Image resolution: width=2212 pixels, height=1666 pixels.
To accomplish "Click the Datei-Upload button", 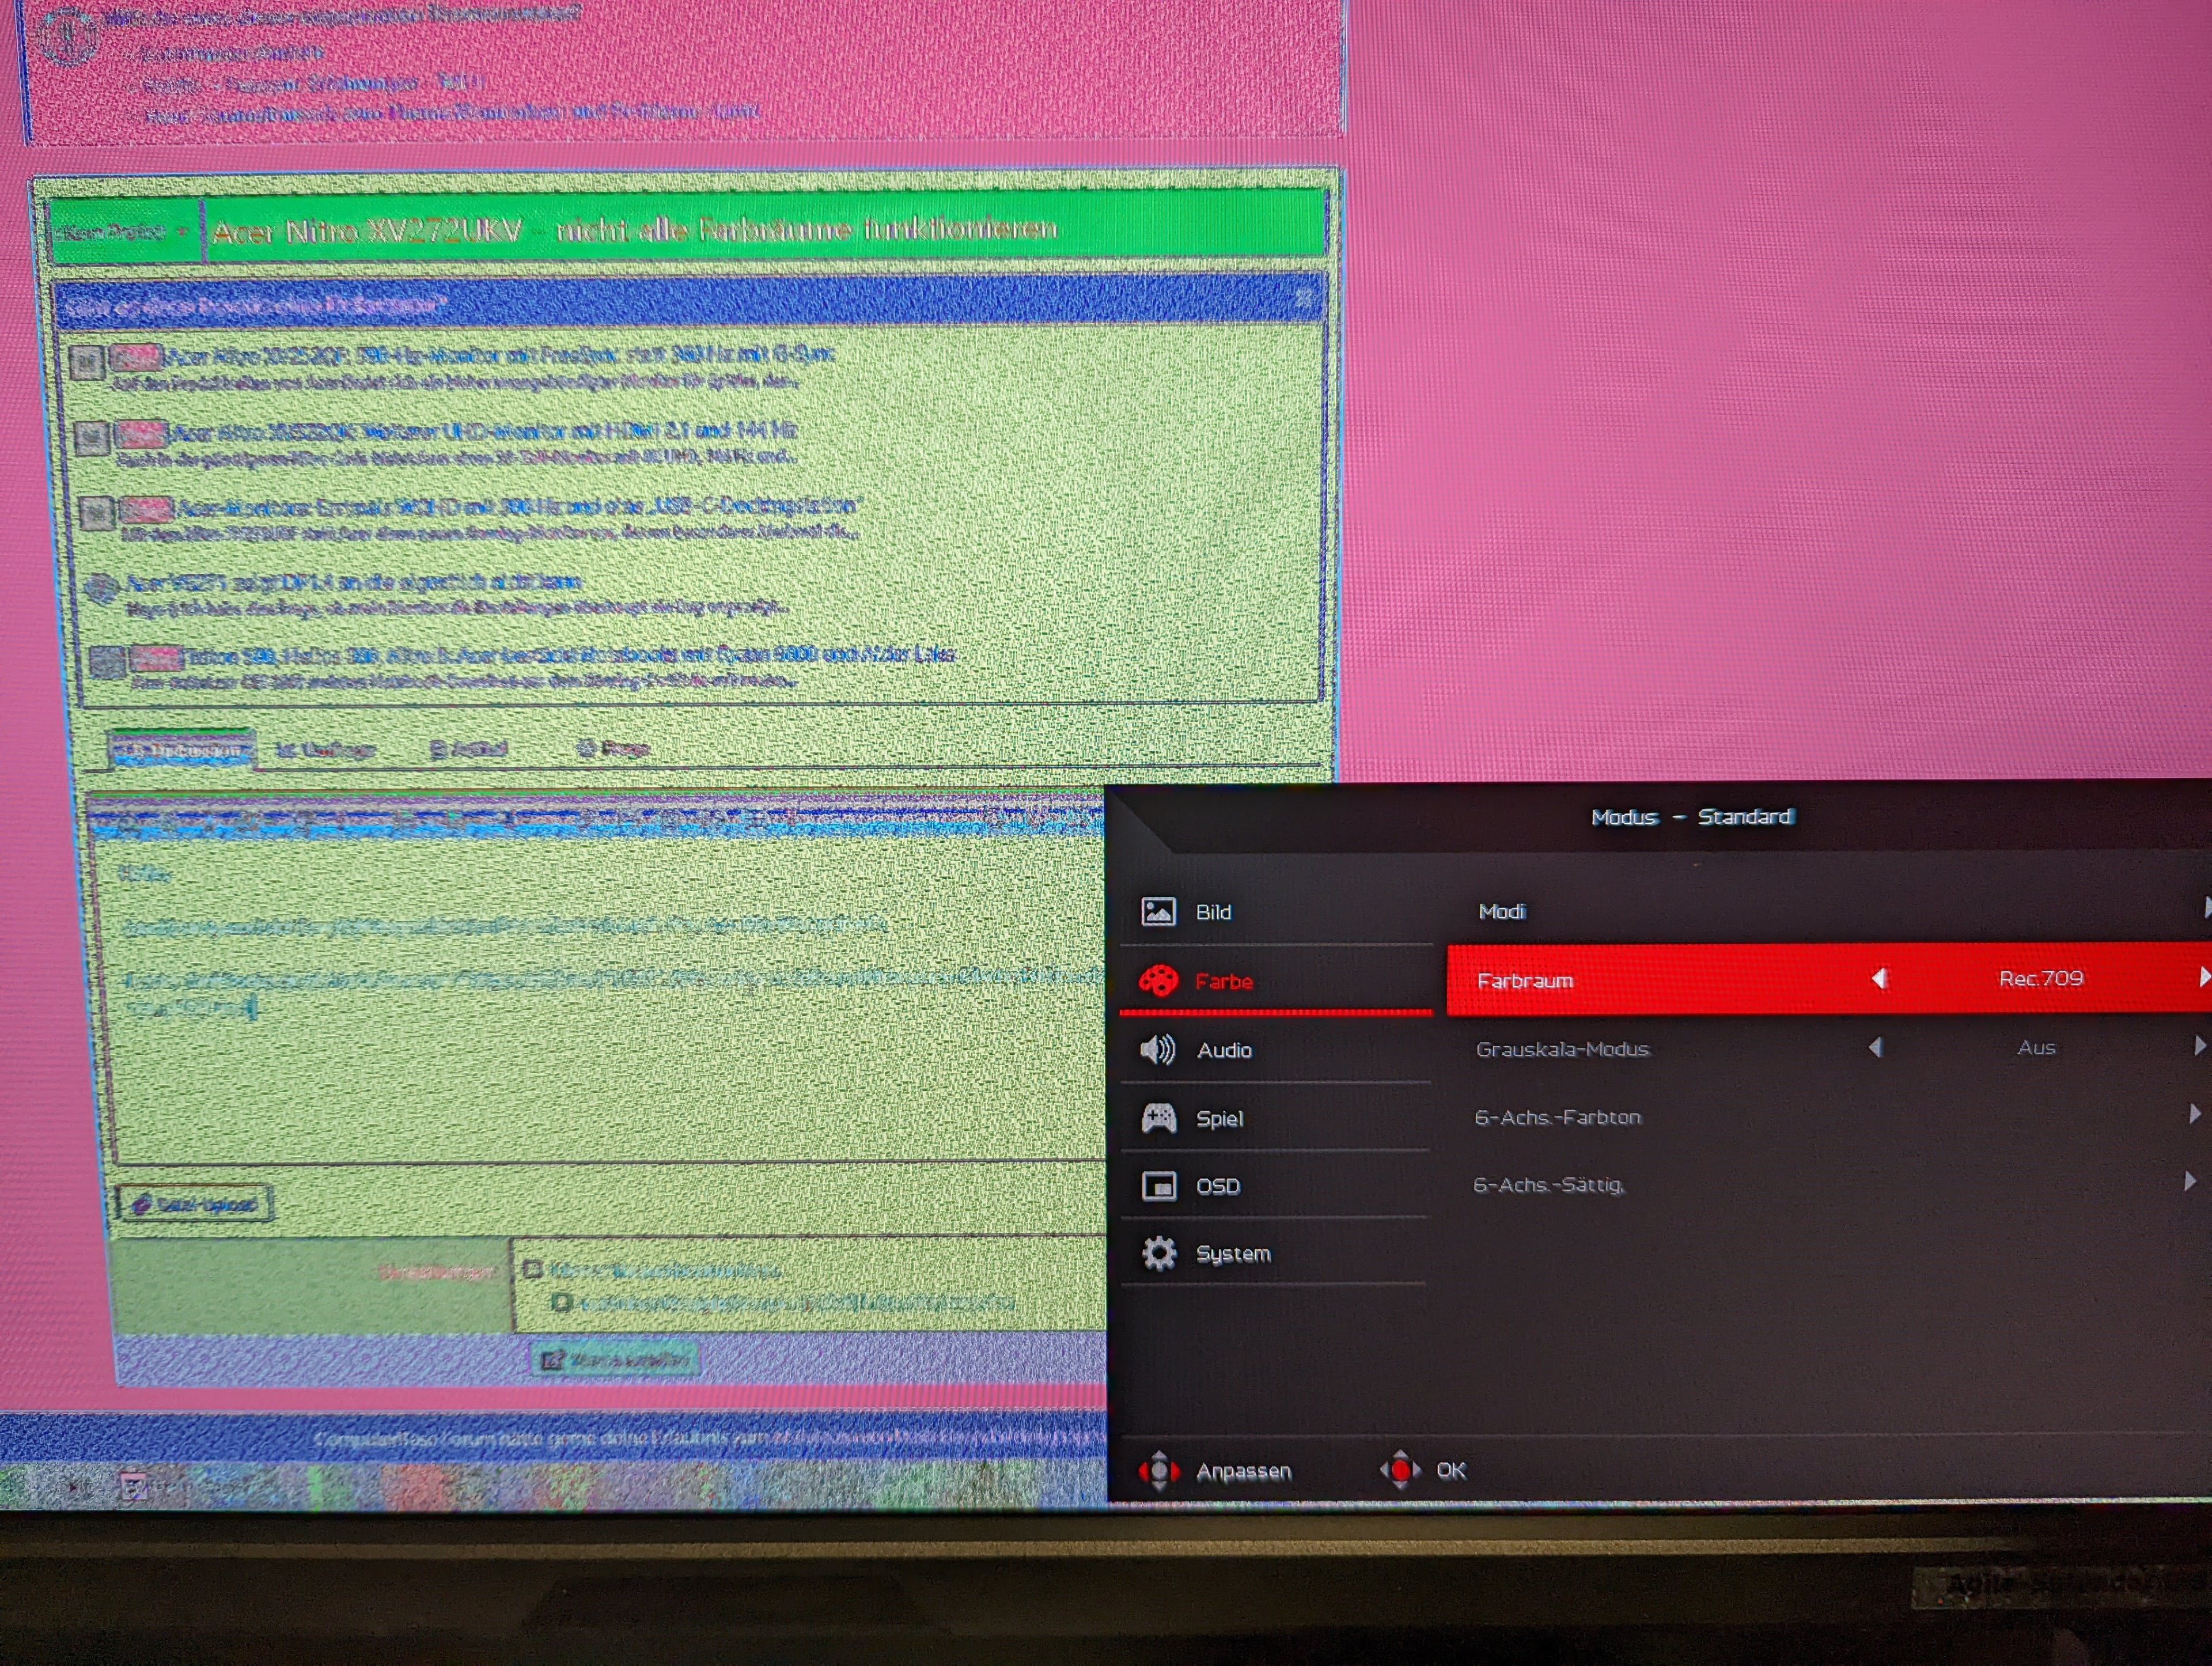I will point(195,1204).
